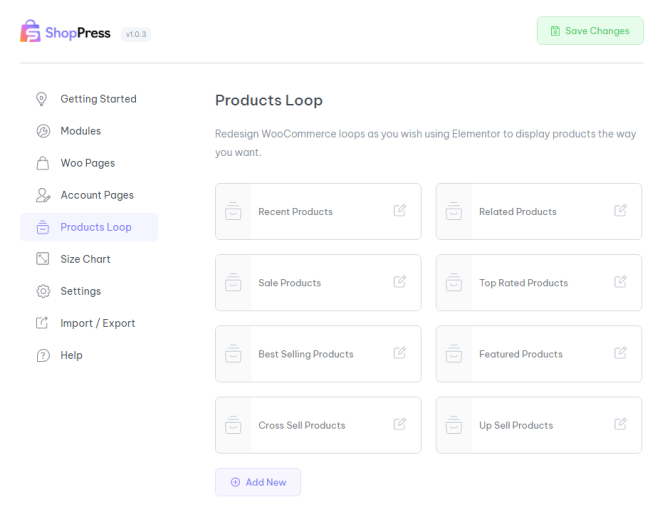
Task: Click edit icon on Up Sell Products
Action: 620,424
